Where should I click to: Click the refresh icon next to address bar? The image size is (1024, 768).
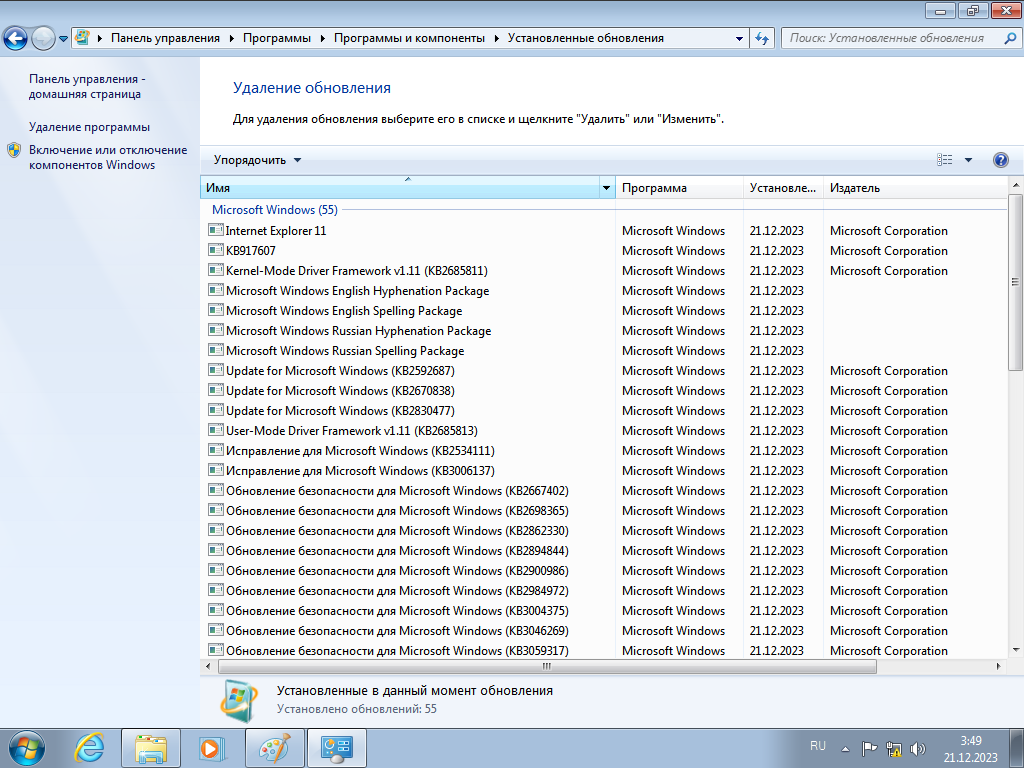[x=762, y=38]
